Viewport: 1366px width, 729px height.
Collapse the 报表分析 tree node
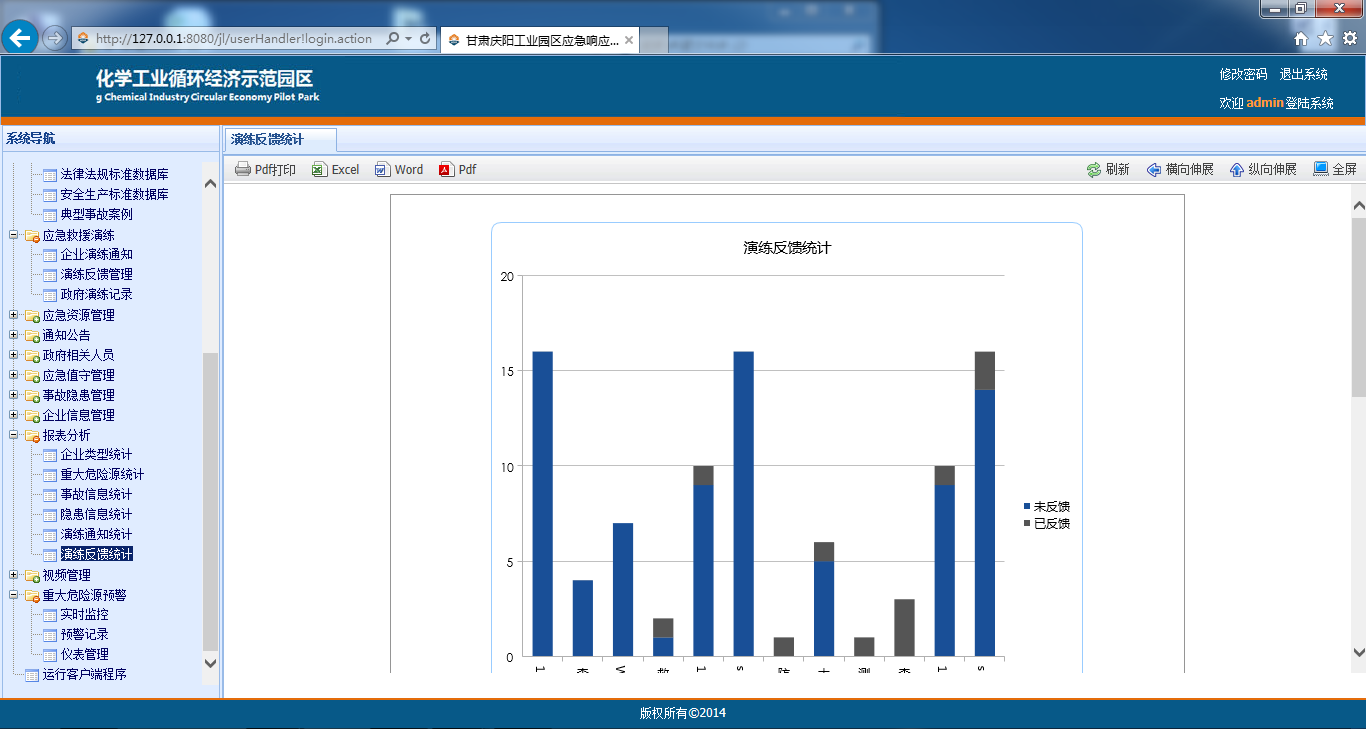(x=14, y=435)
